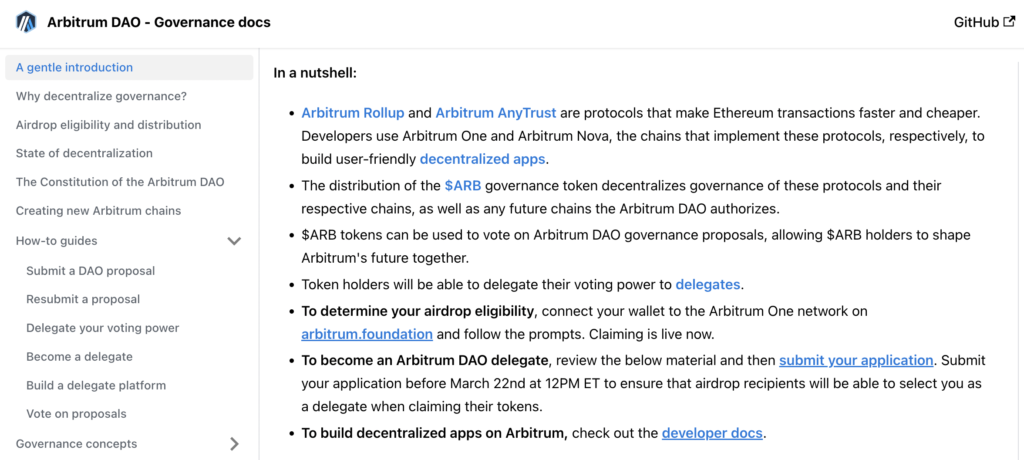
Task: Click the Arbitrum logo icon
Action: click(25, 22)
